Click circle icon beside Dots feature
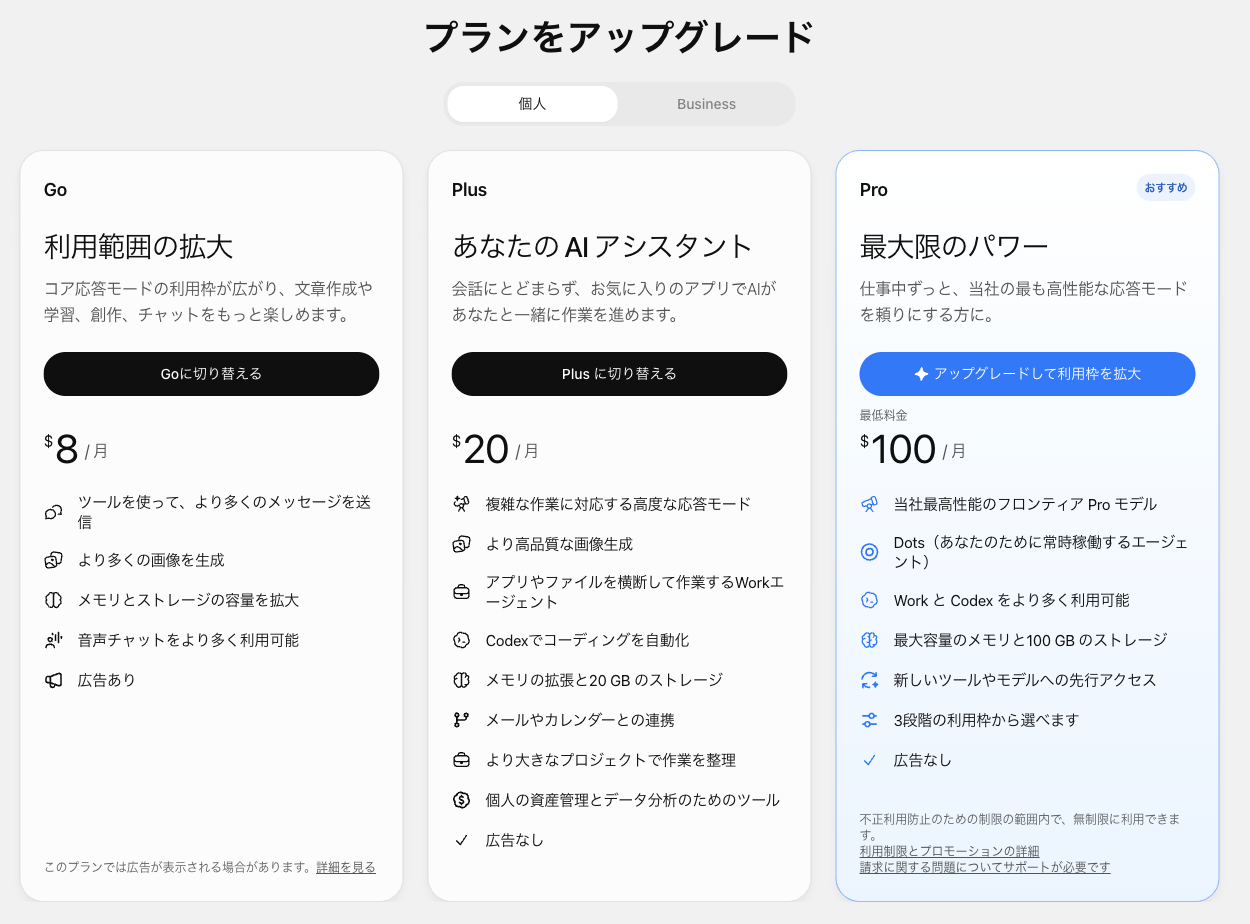 coord(870,552)
